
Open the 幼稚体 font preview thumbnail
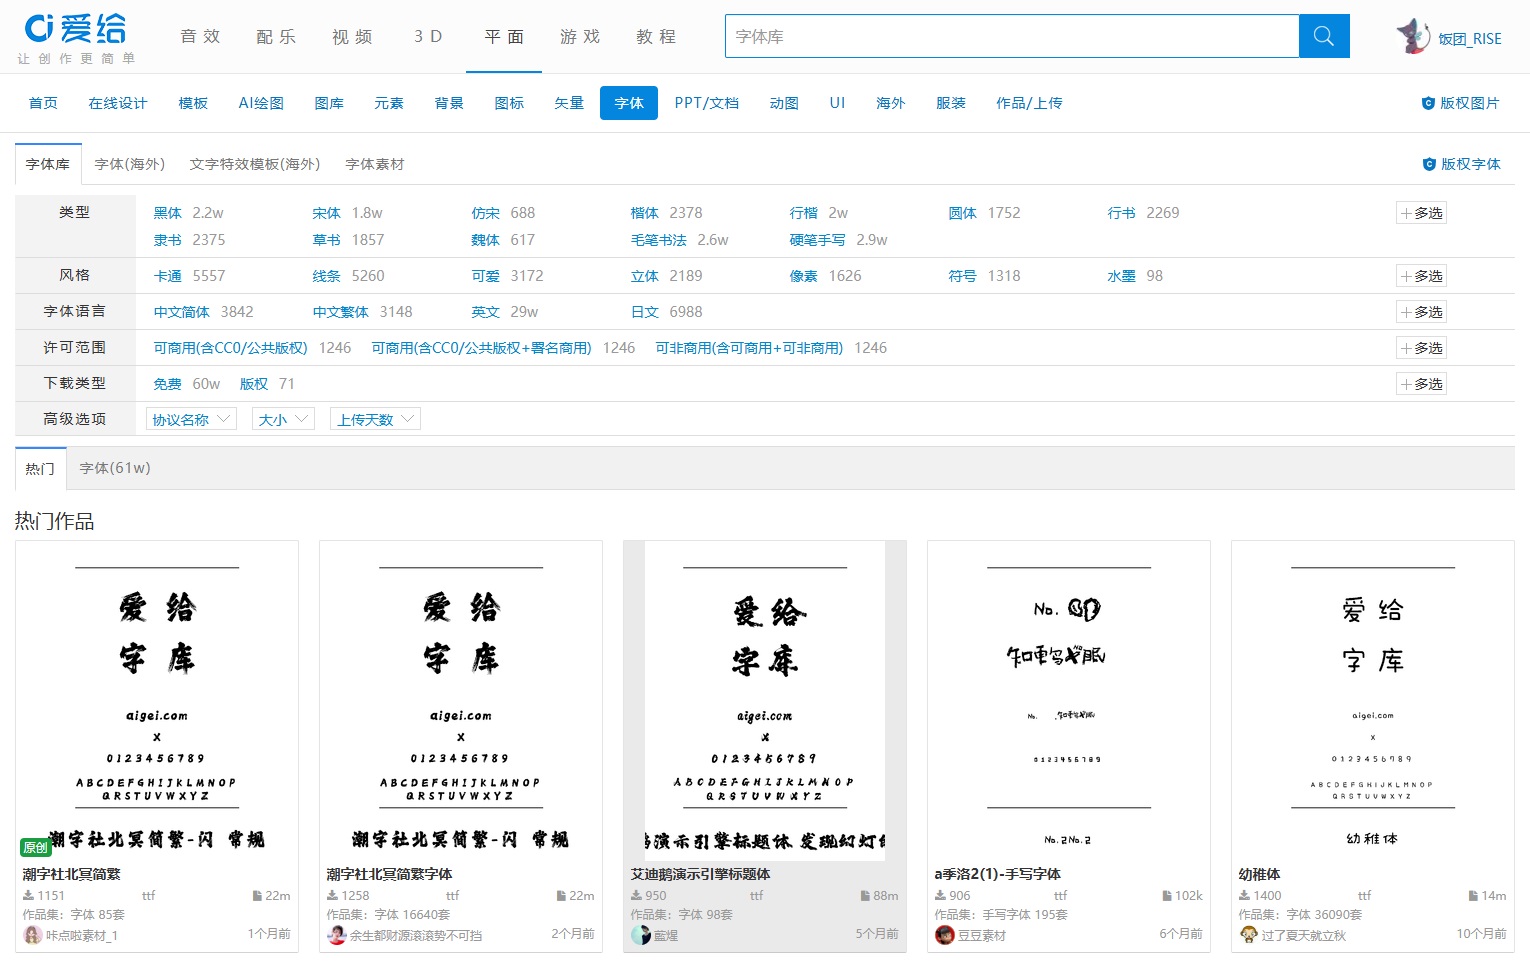[1372, 700]
